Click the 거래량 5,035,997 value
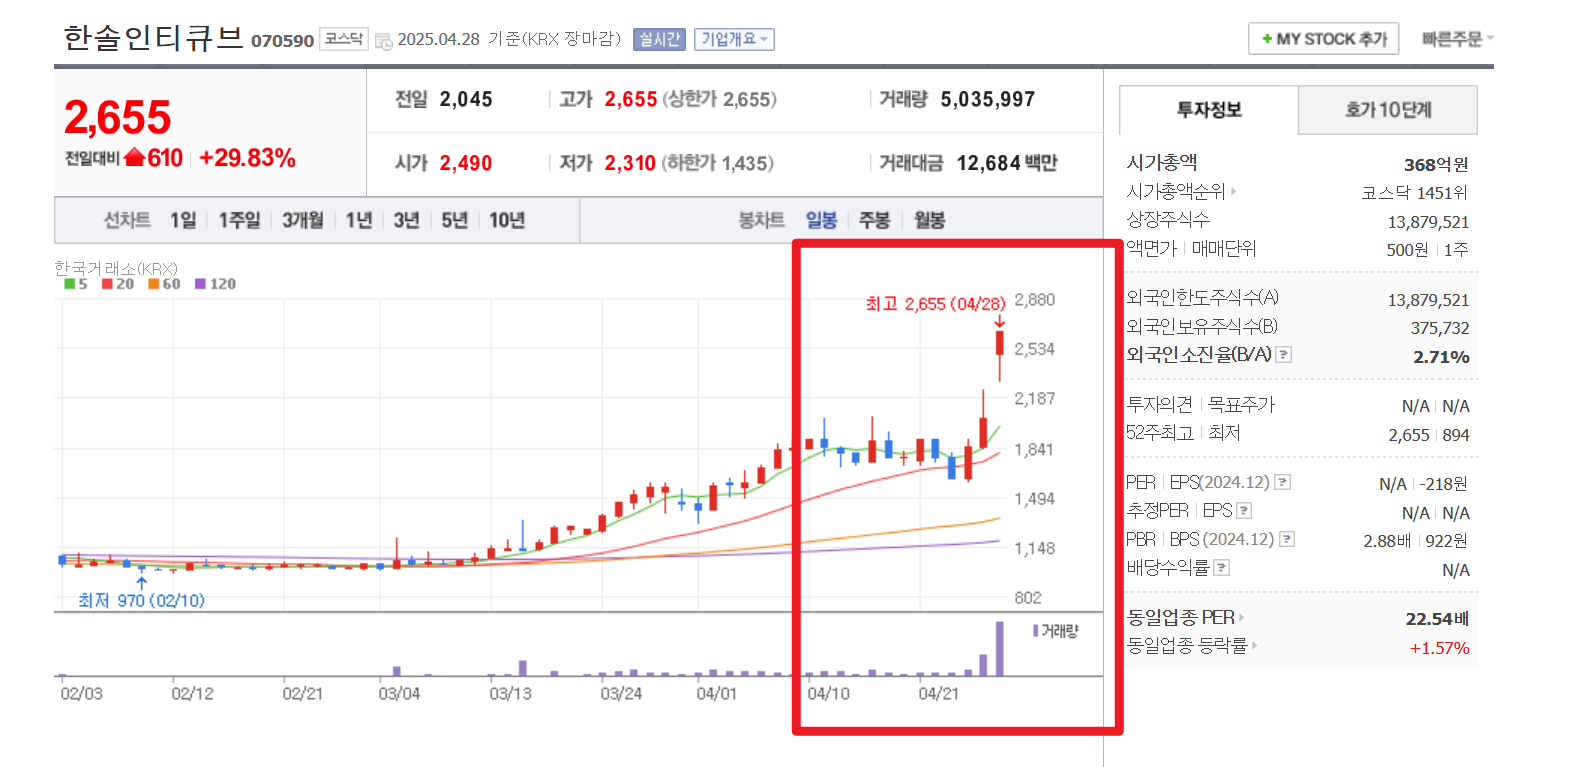The width and height of the screenshot is (1585, 767). coord(988,99)
